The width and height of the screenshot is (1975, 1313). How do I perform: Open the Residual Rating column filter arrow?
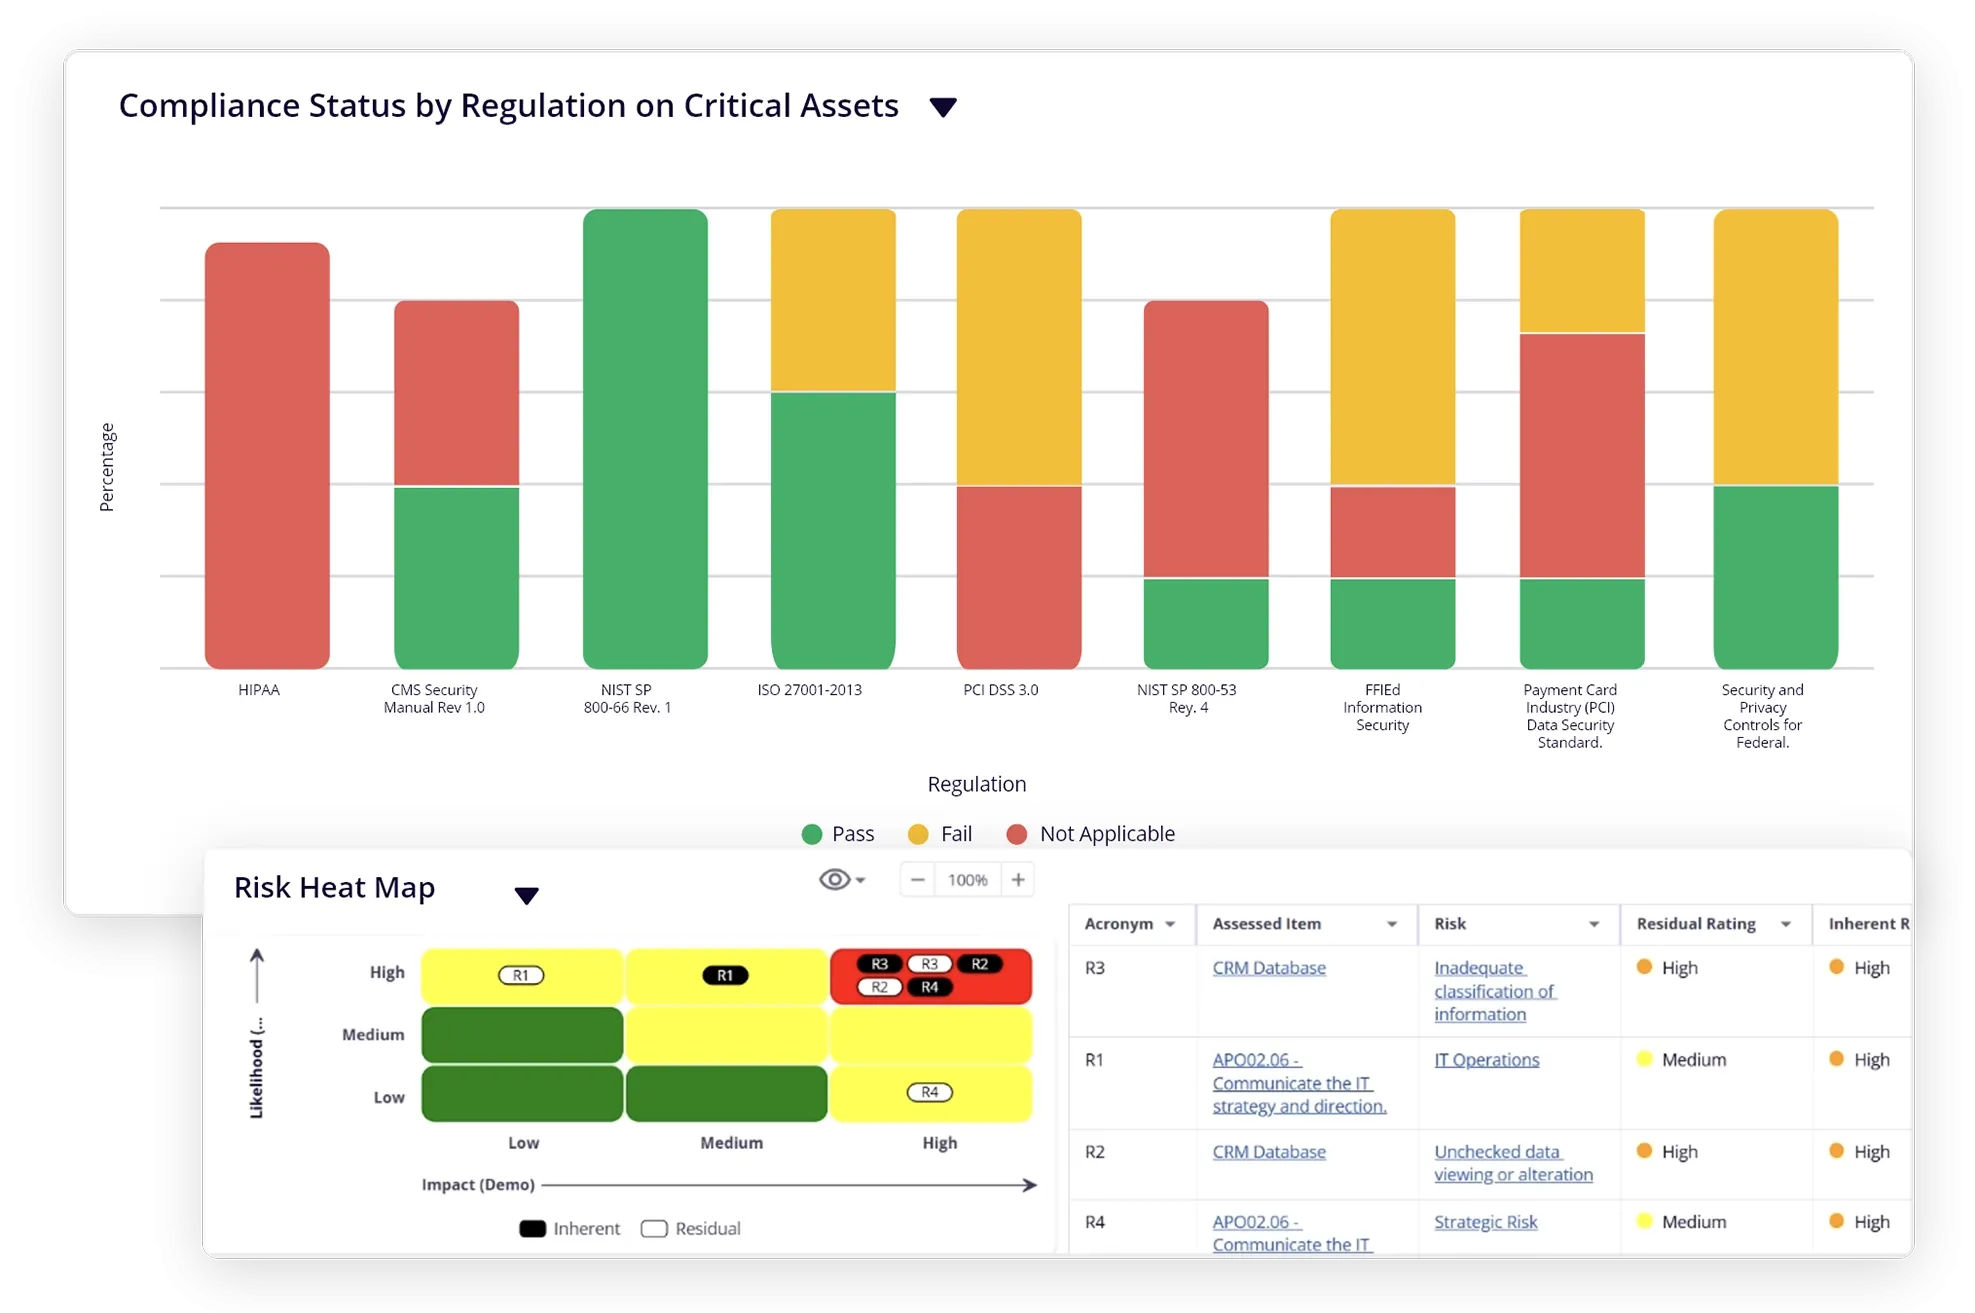point(1786,924)
